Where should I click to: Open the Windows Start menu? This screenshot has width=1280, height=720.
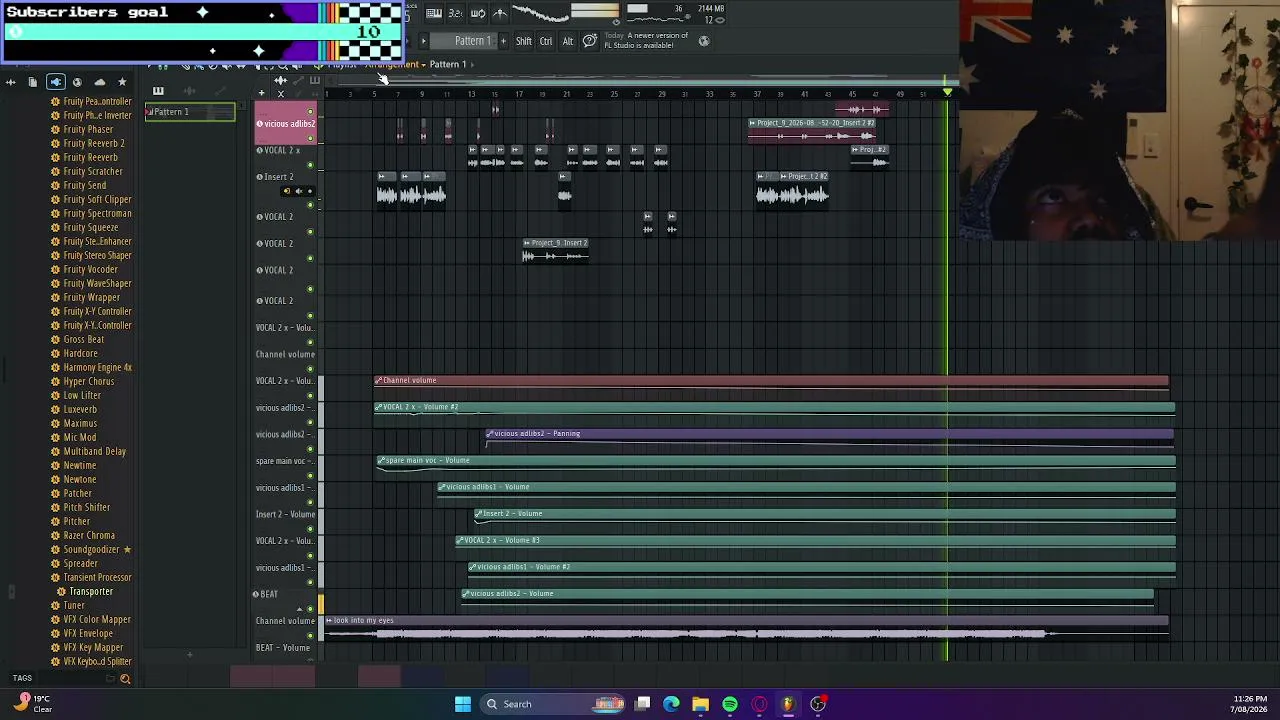(x=463, y=704)
